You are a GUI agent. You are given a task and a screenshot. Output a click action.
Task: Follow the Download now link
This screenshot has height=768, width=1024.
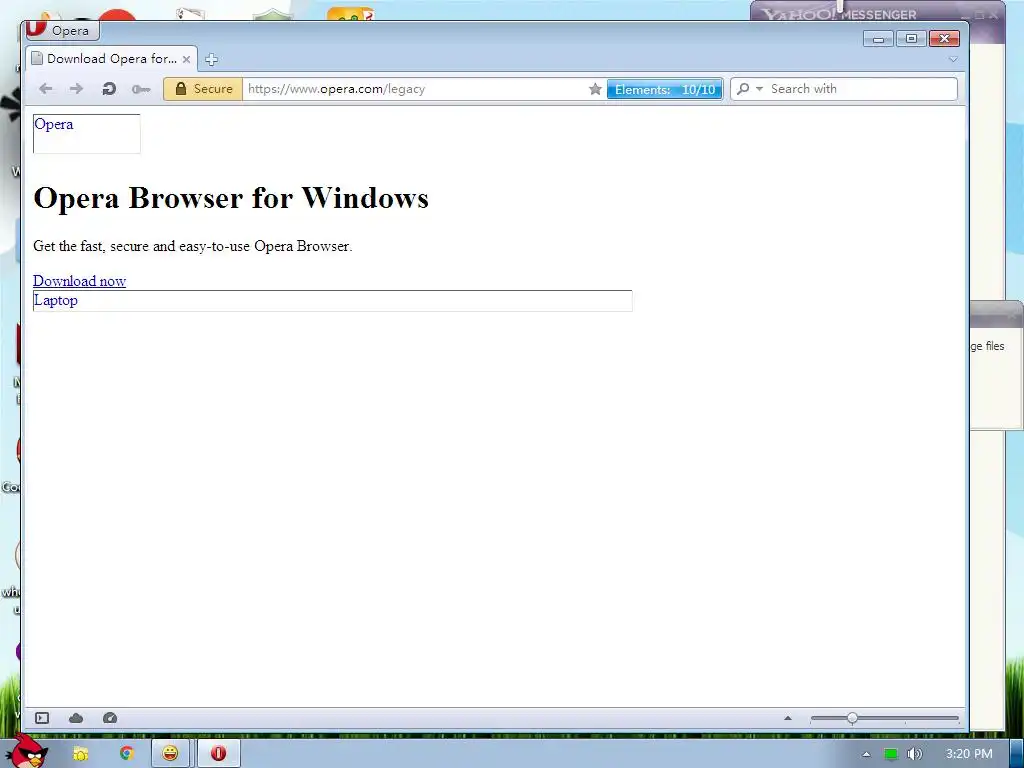80,281
